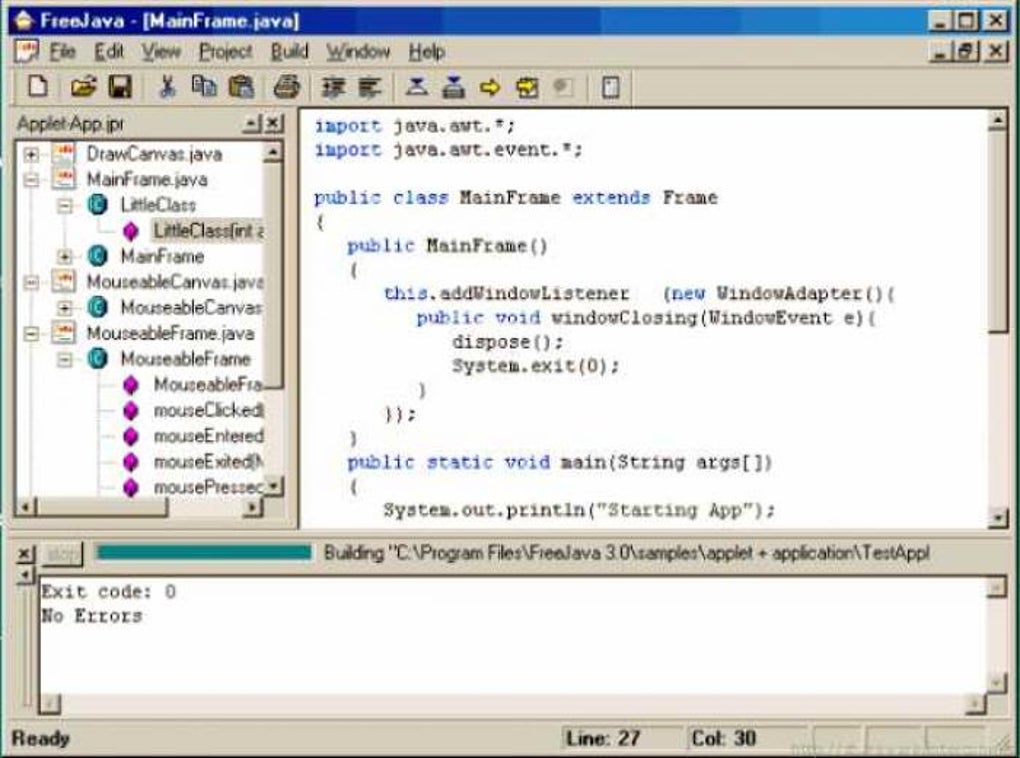
Task: Select the mouseExited method in tree
Action: pos(208,462)
